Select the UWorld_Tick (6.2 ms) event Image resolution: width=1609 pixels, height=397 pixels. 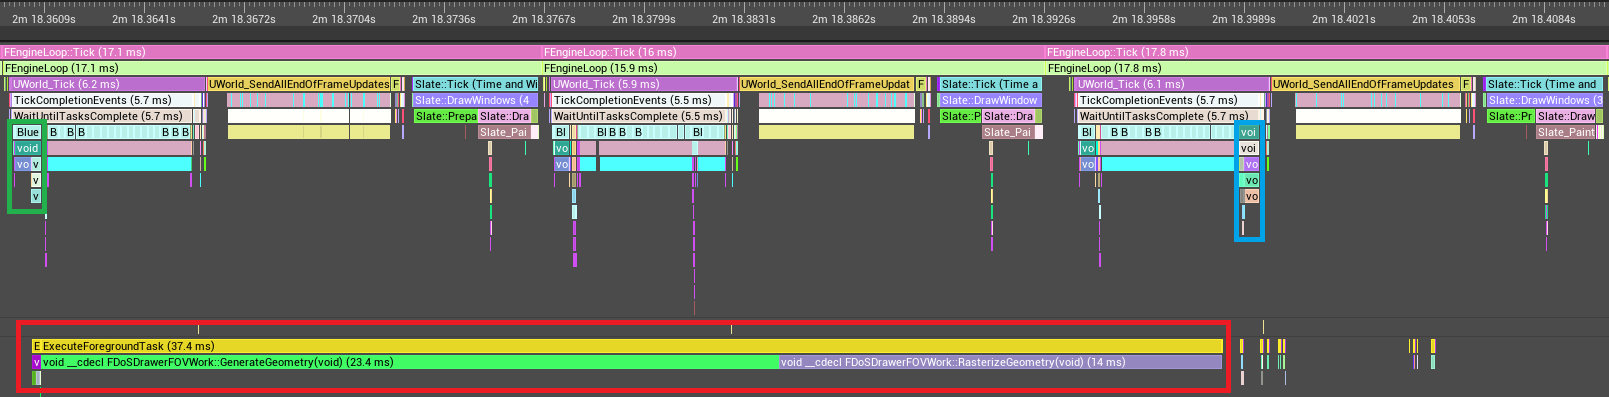tap(108, 84)
